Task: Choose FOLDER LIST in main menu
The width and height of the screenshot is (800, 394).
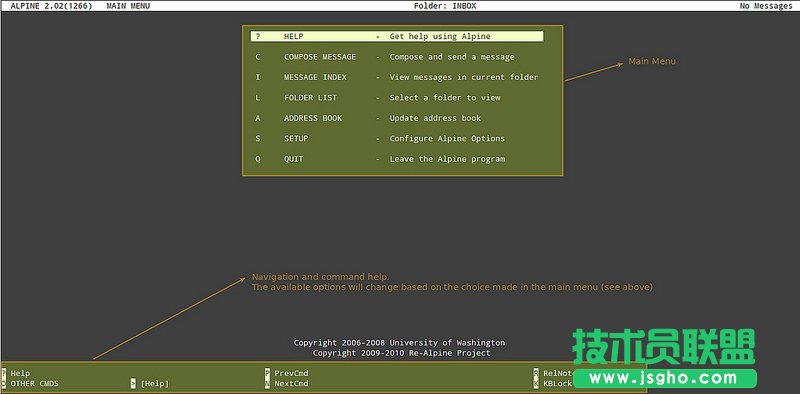Action: (x=310, y=97)
